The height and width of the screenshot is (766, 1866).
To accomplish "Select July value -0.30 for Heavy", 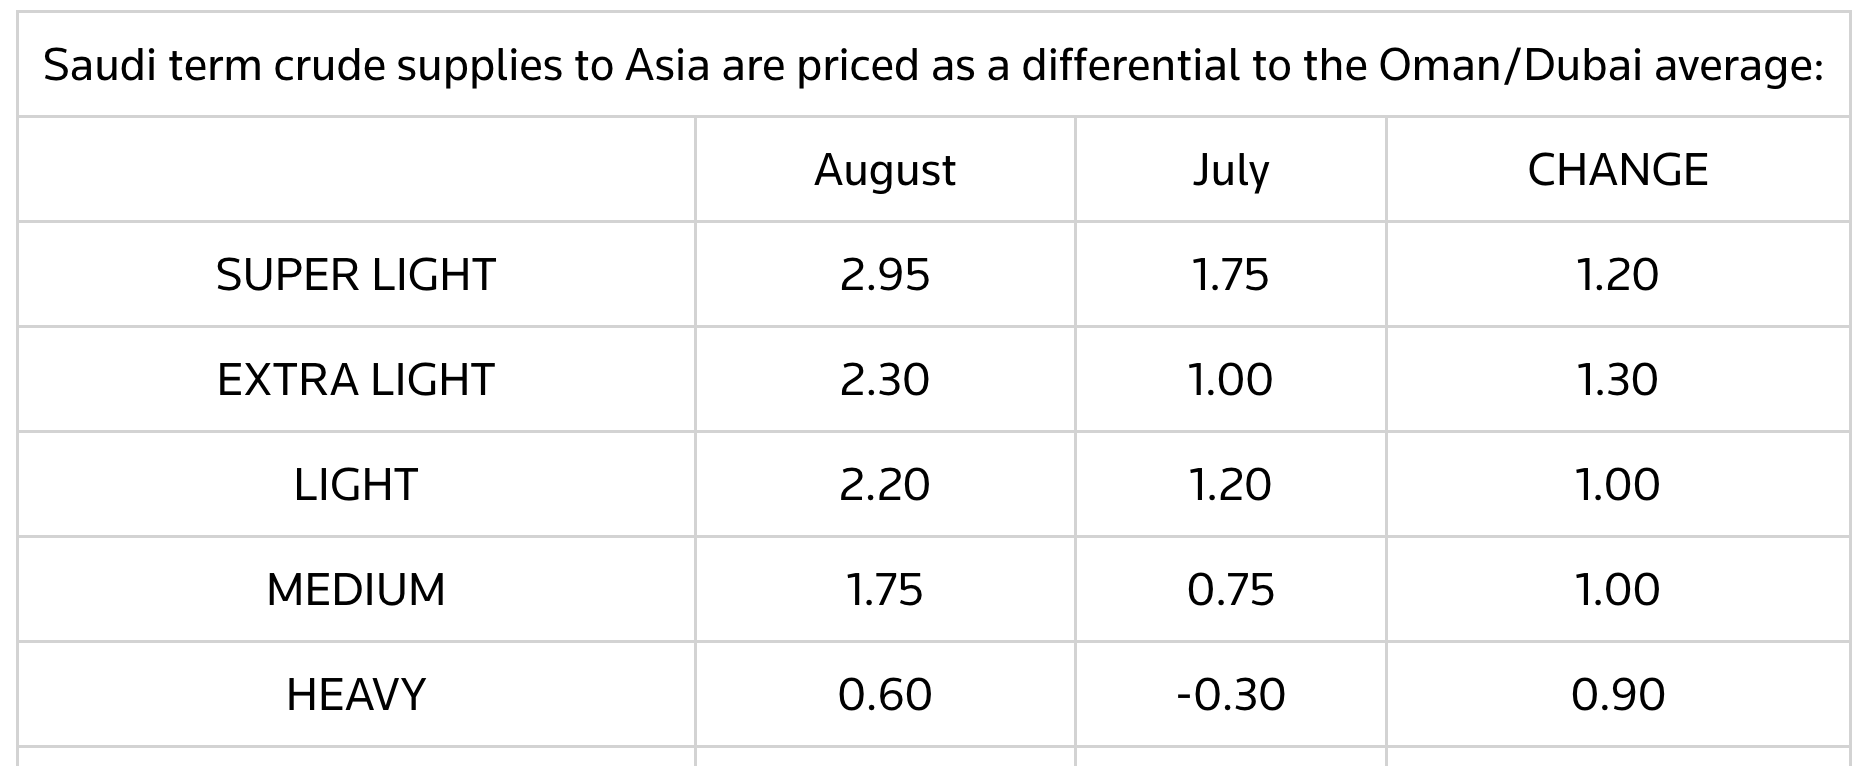I will tap(1231, 695).
